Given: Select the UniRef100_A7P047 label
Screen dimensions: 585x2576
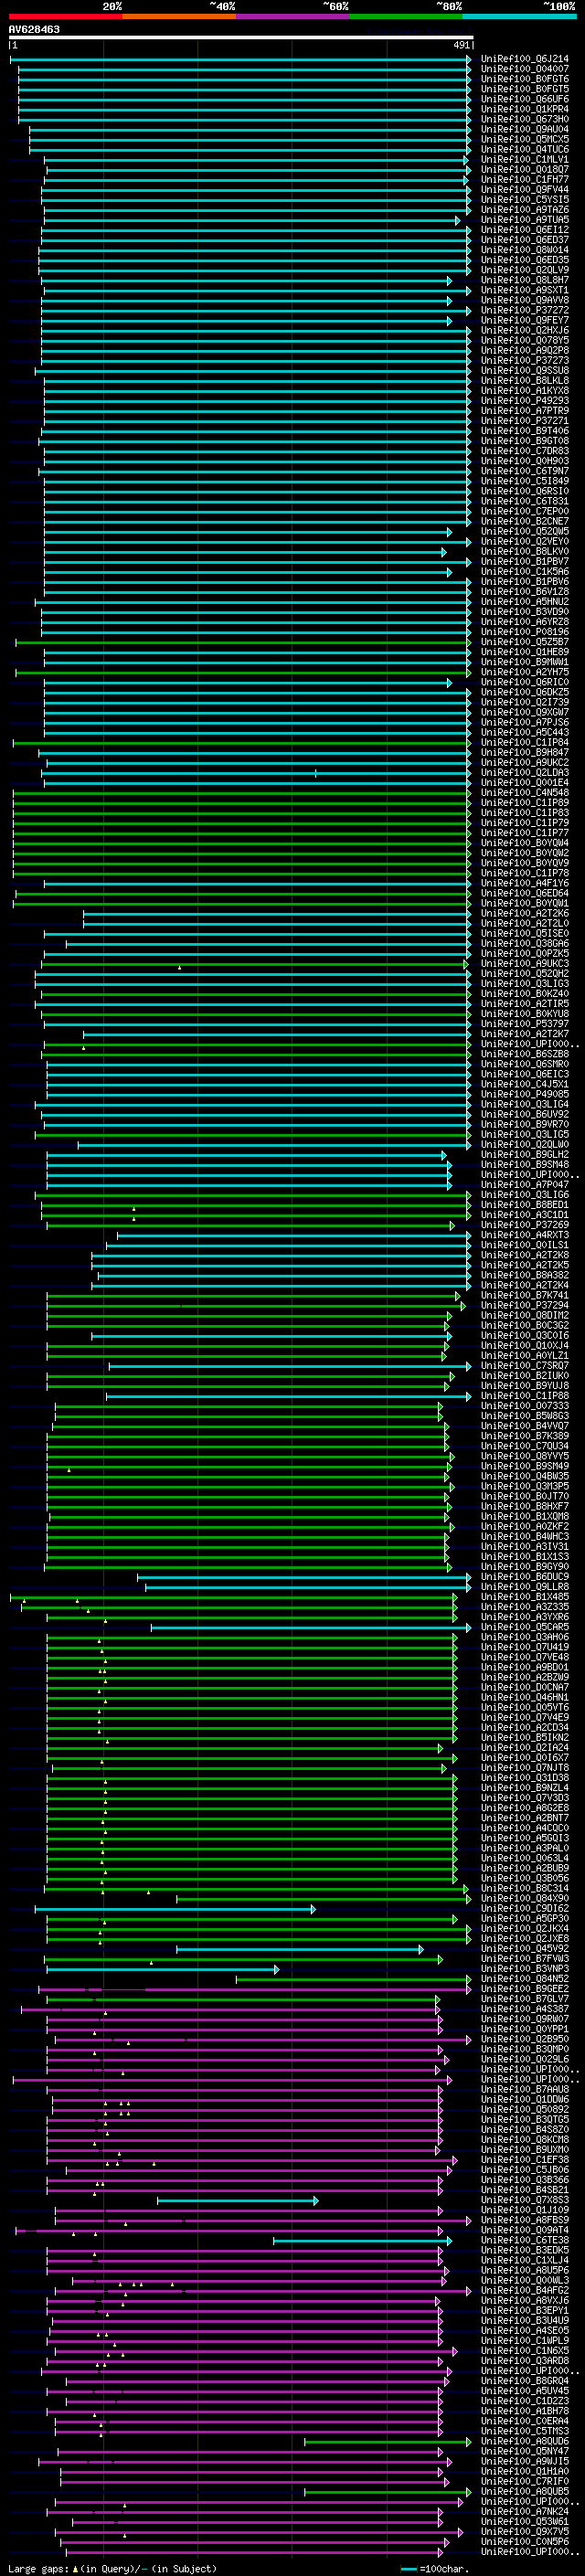Looking at the screenshot, I should [x=525, y=1185].
